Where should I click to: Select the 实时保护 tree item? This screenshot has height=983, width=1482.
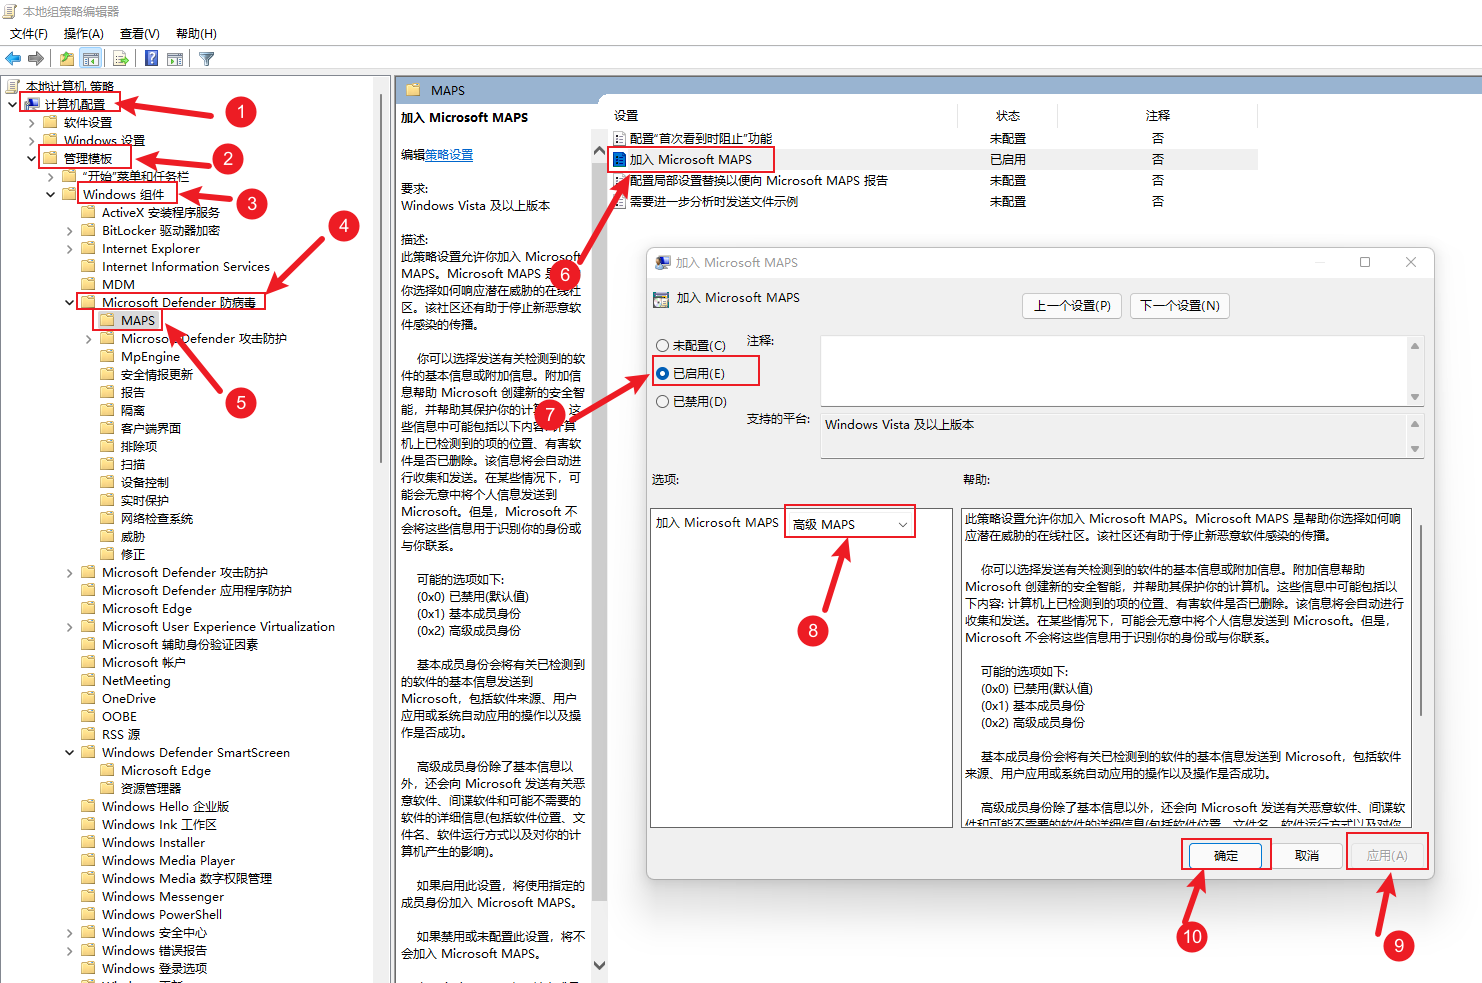[145, 500]
